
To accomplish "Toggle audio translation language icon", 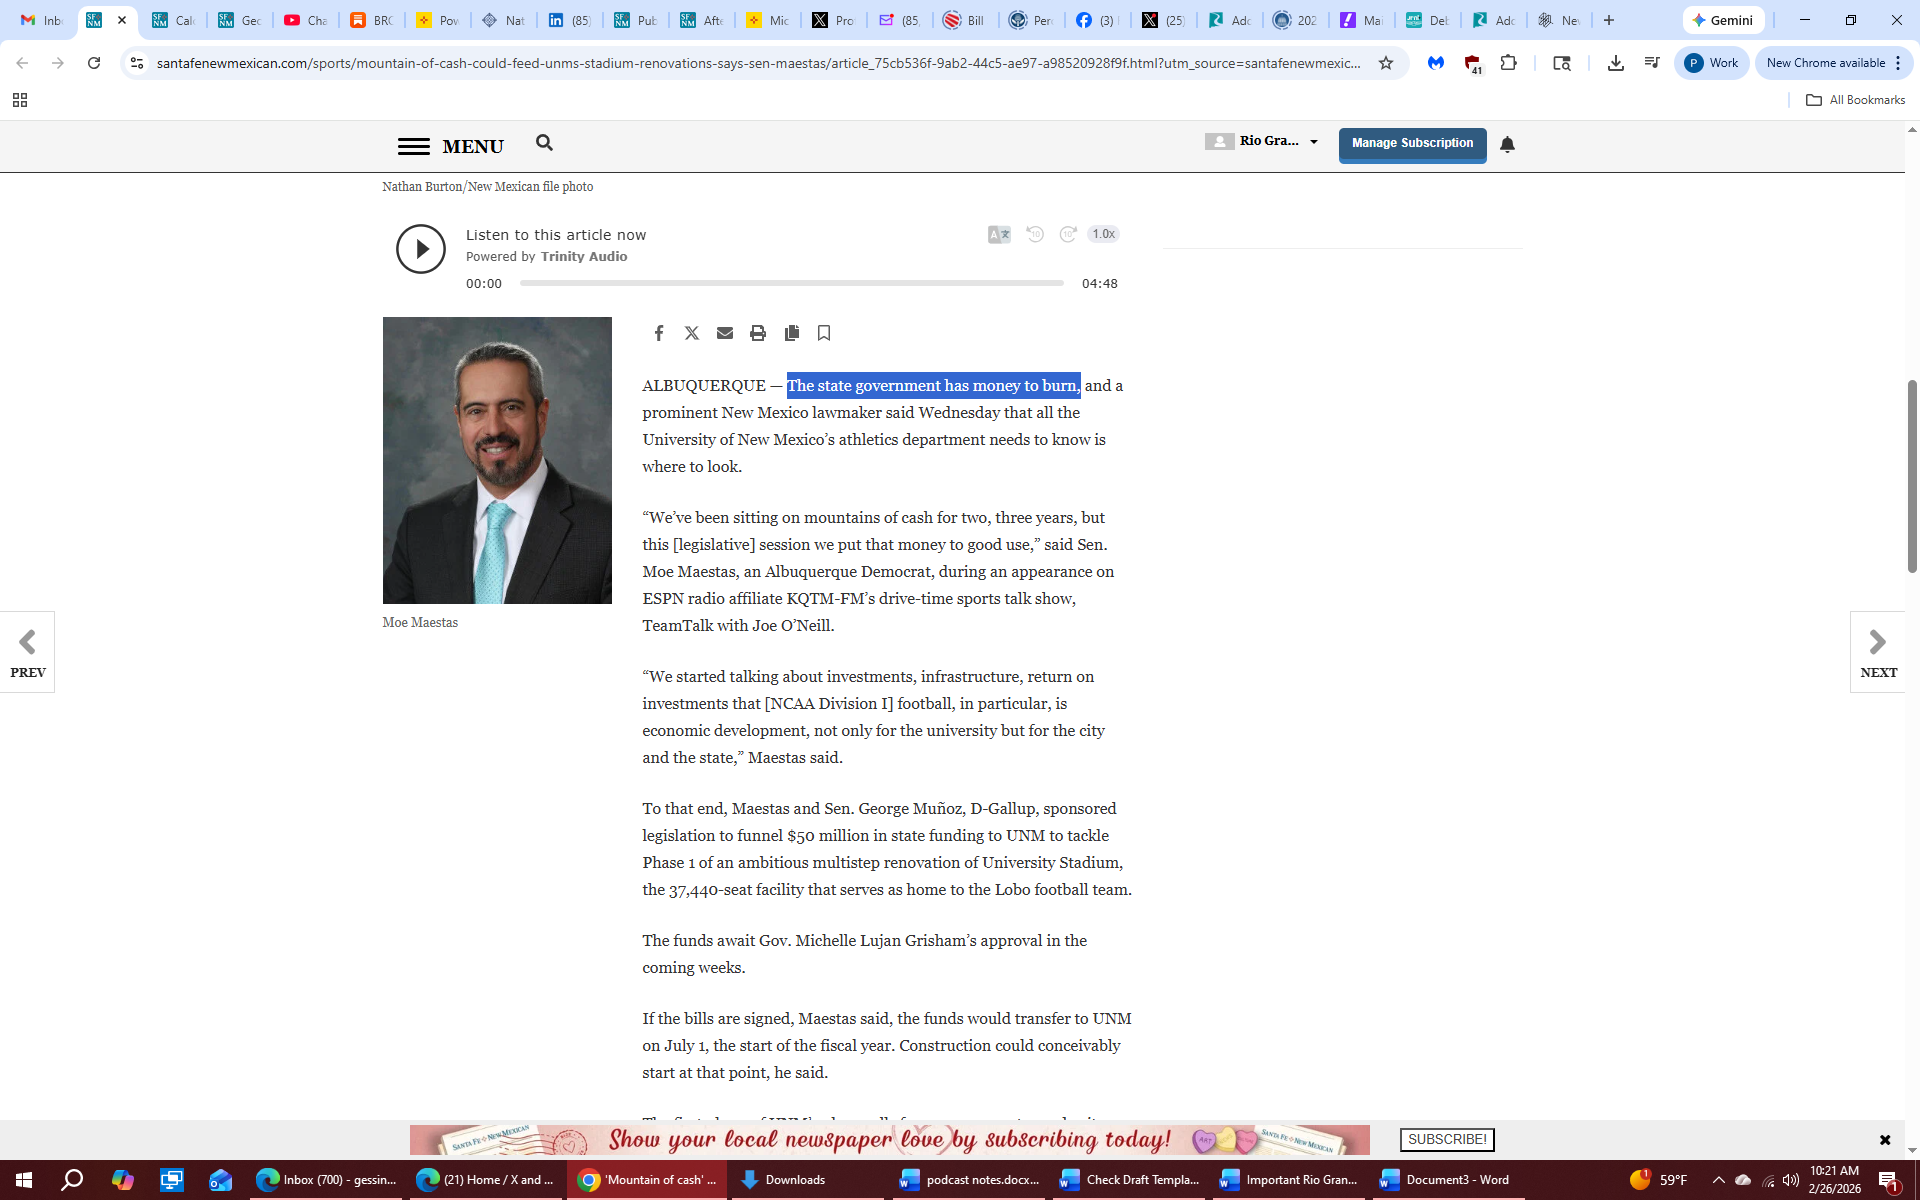I will tap(998, 234).
